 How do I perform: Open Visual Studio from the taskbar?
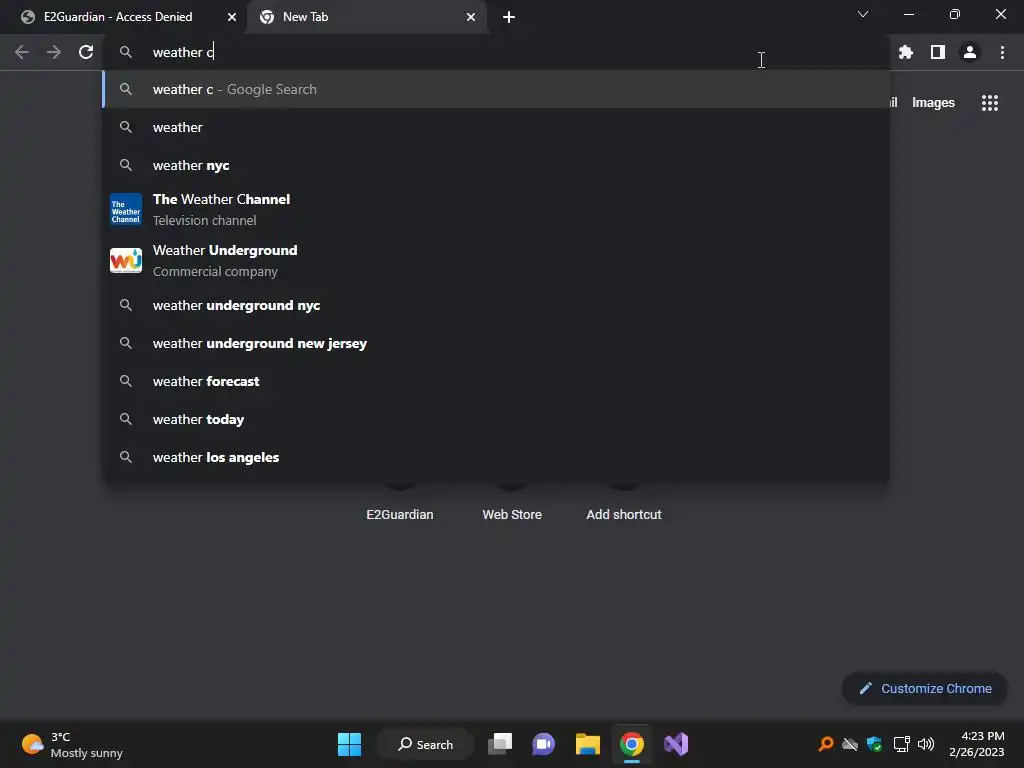tap(676, 744)
